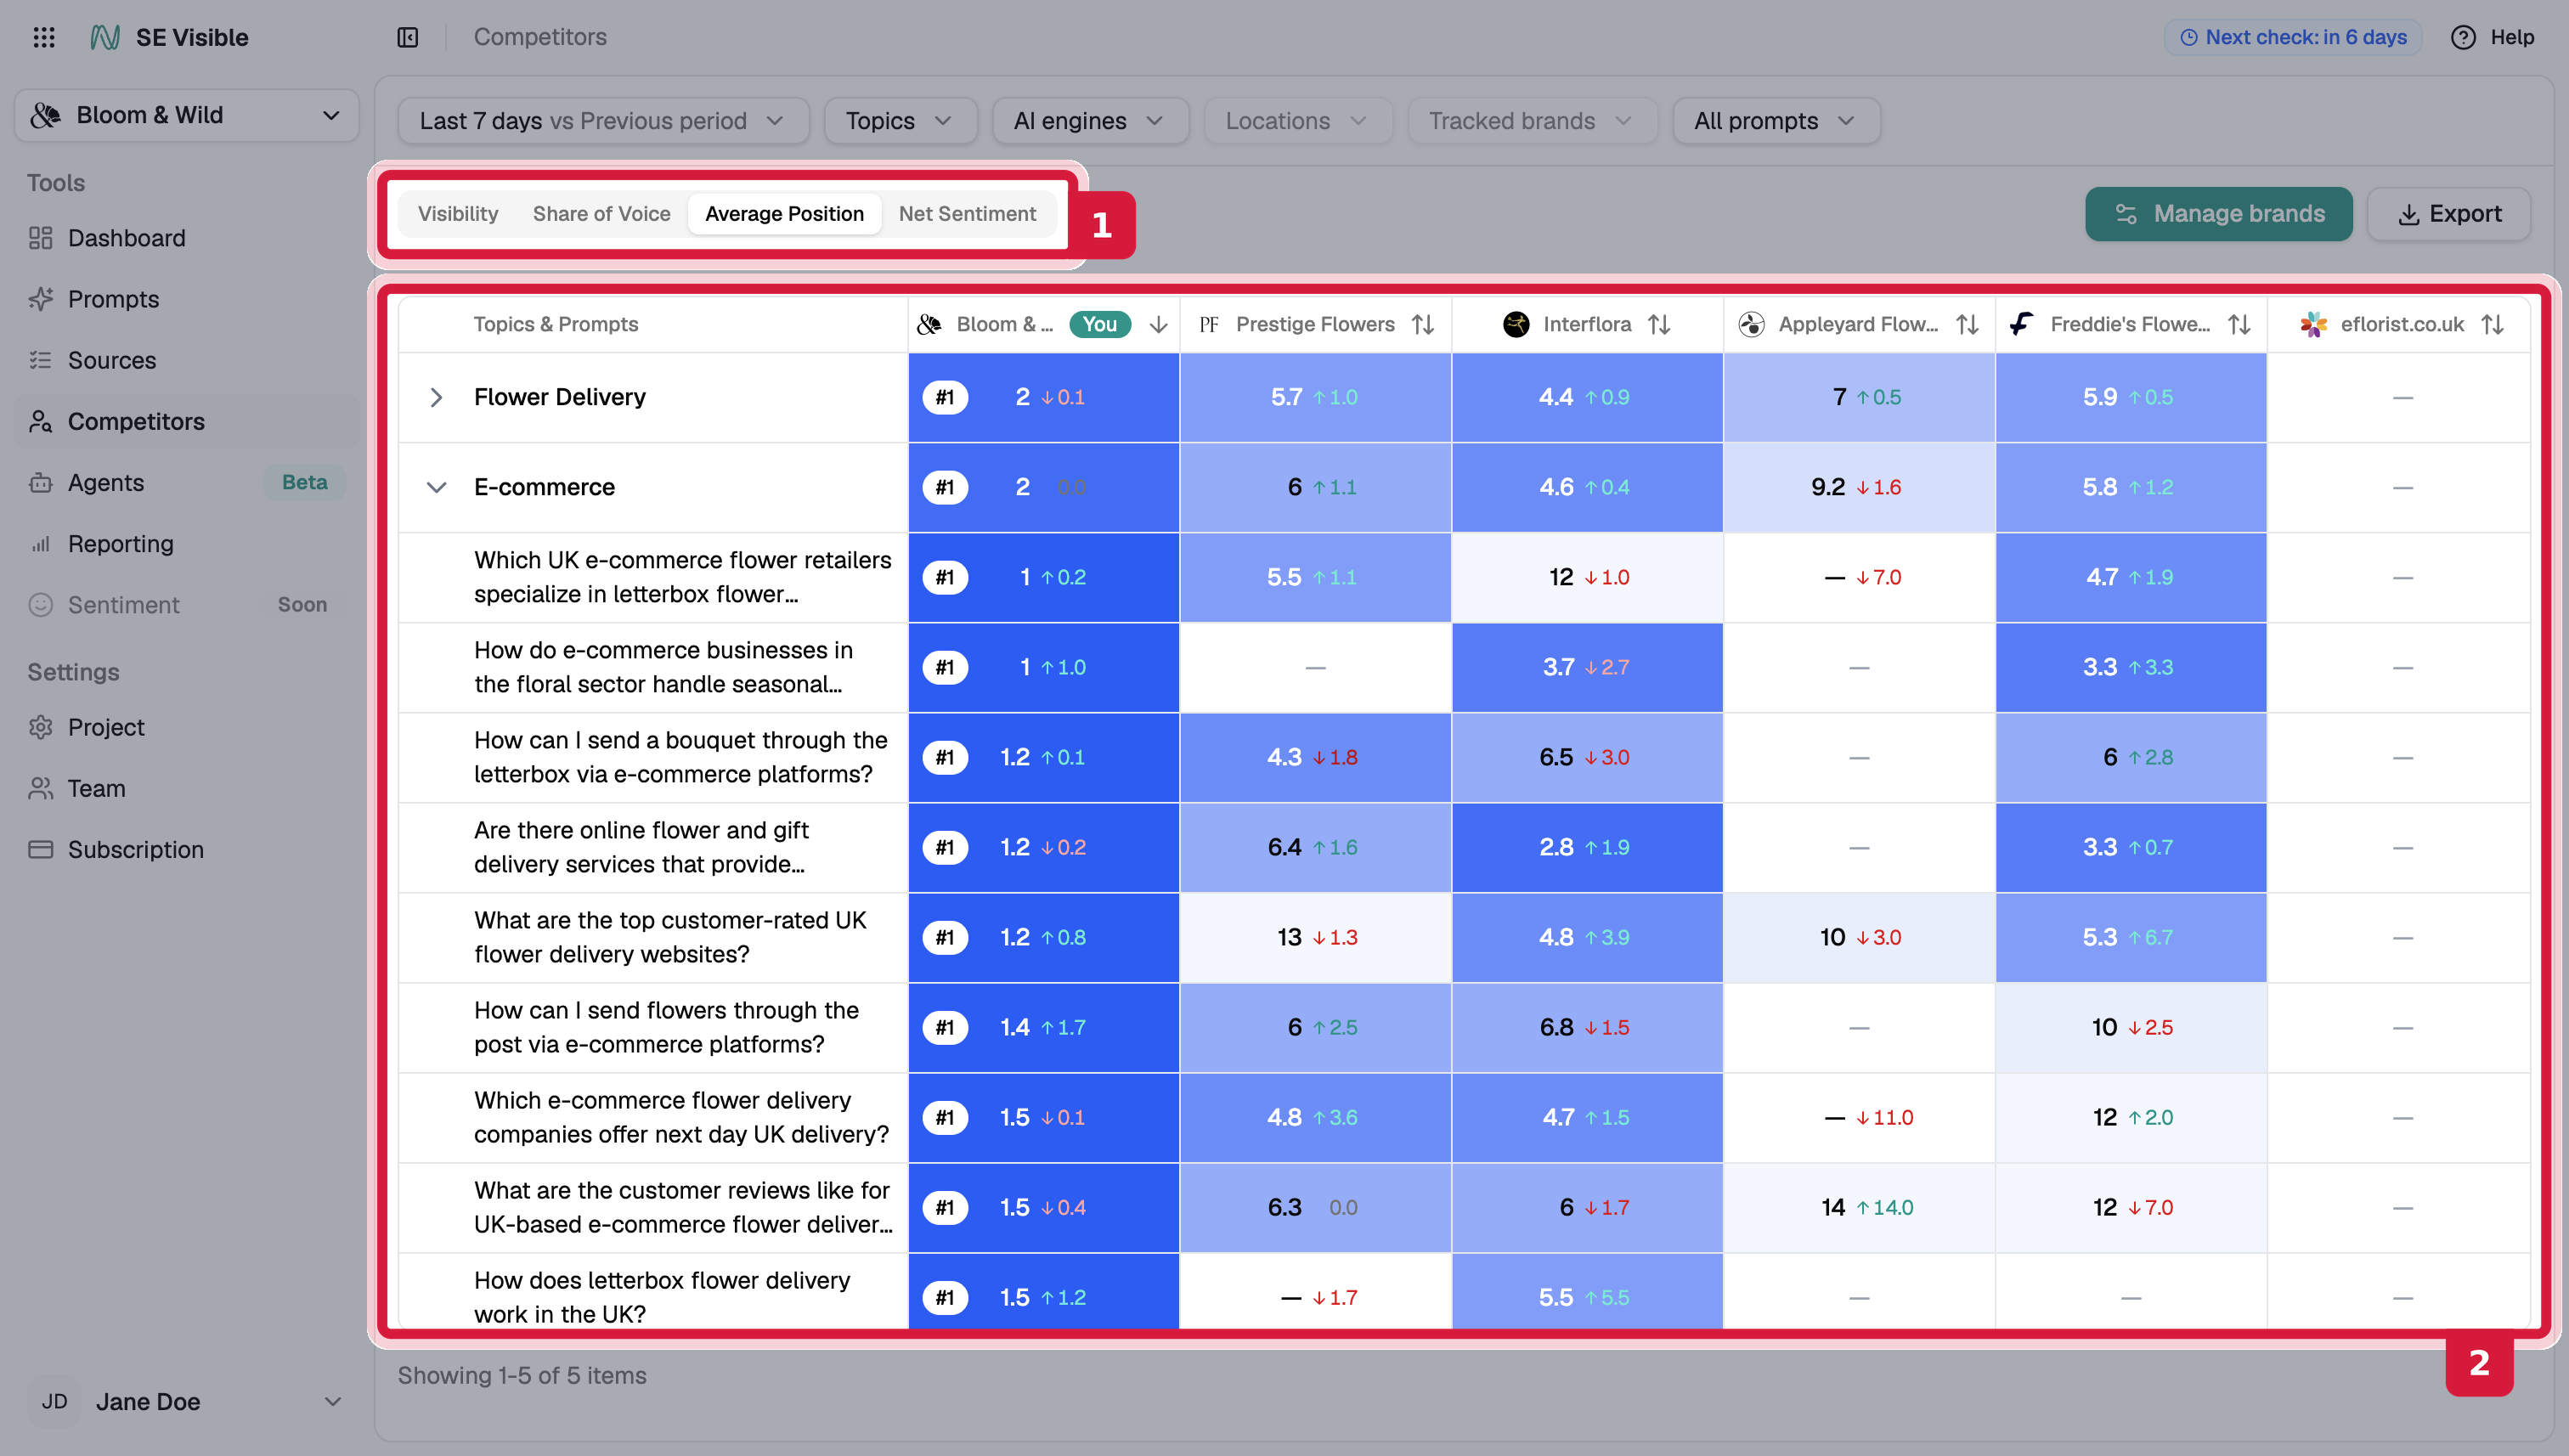Click Appleyard's 14 value in customer reviews row
Screen dimensions: 2569x1456
click(x=1833, y=1207)
